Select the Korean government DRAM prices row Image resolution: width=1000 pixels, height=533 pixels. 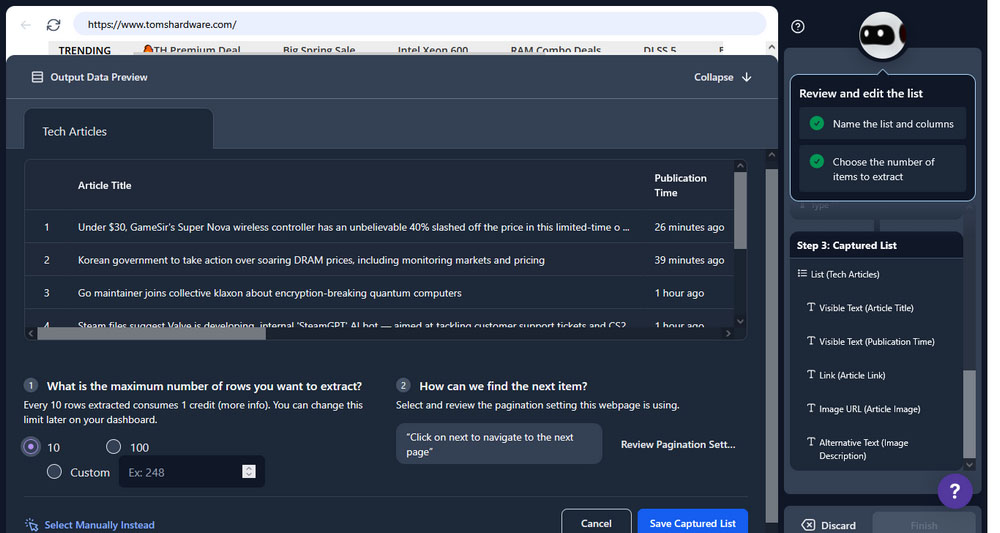[x=379, y=260]
